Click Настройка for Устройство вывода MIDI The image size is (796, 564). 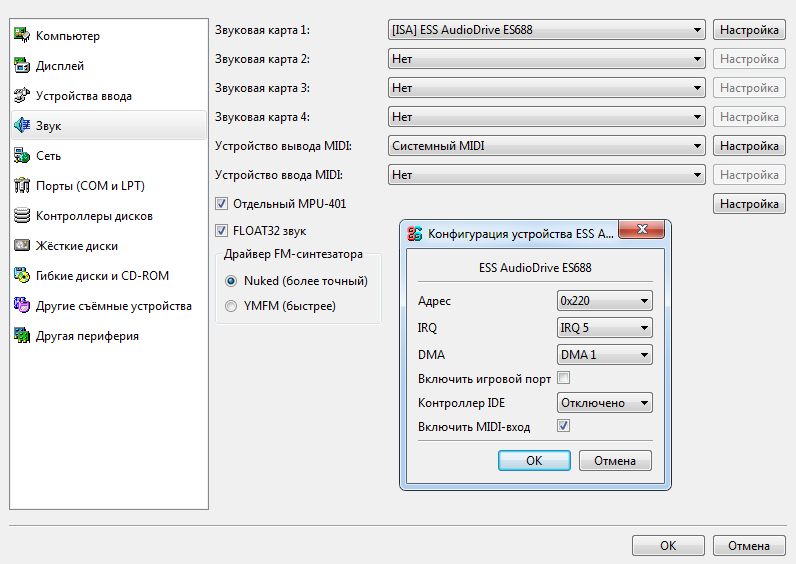point(749,146)
